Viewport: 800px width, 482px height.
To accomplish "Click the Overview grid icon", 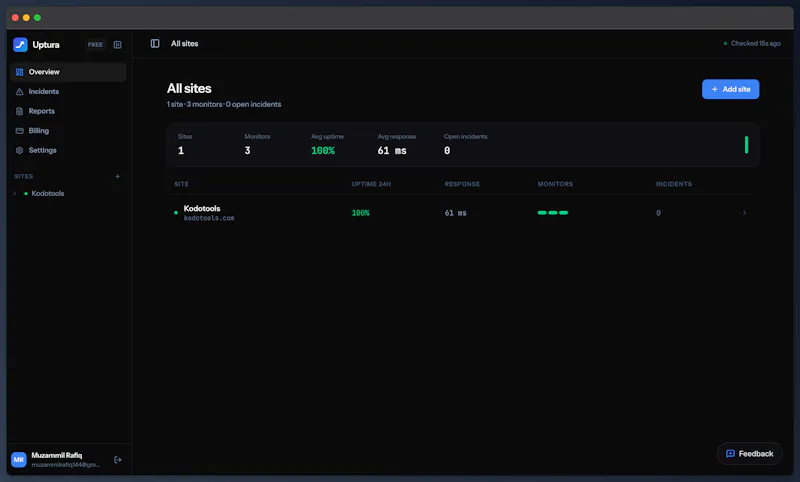I will click(19, 72).
